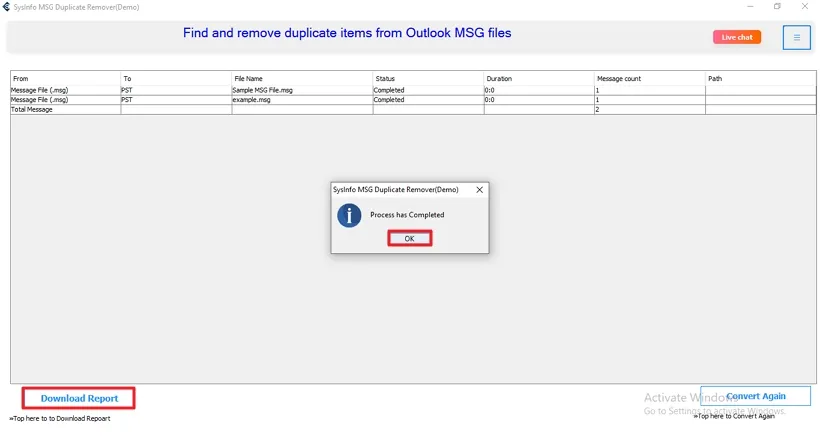Select the Duration column header
820x437 pixels.
(539, 78)
